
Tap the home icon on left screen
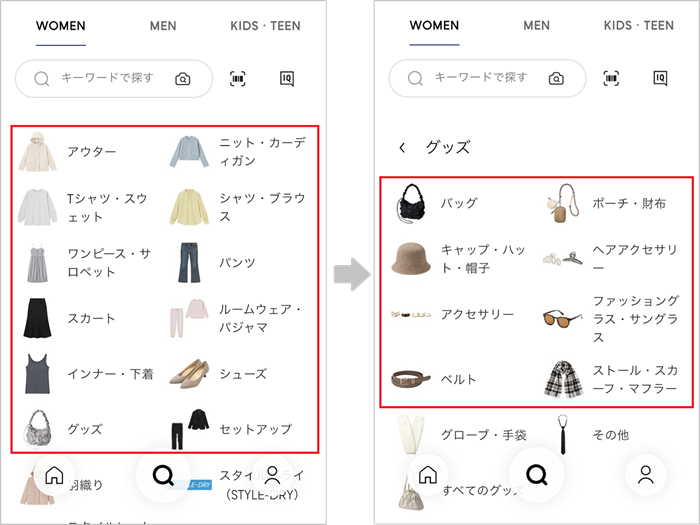click(54, 476)
